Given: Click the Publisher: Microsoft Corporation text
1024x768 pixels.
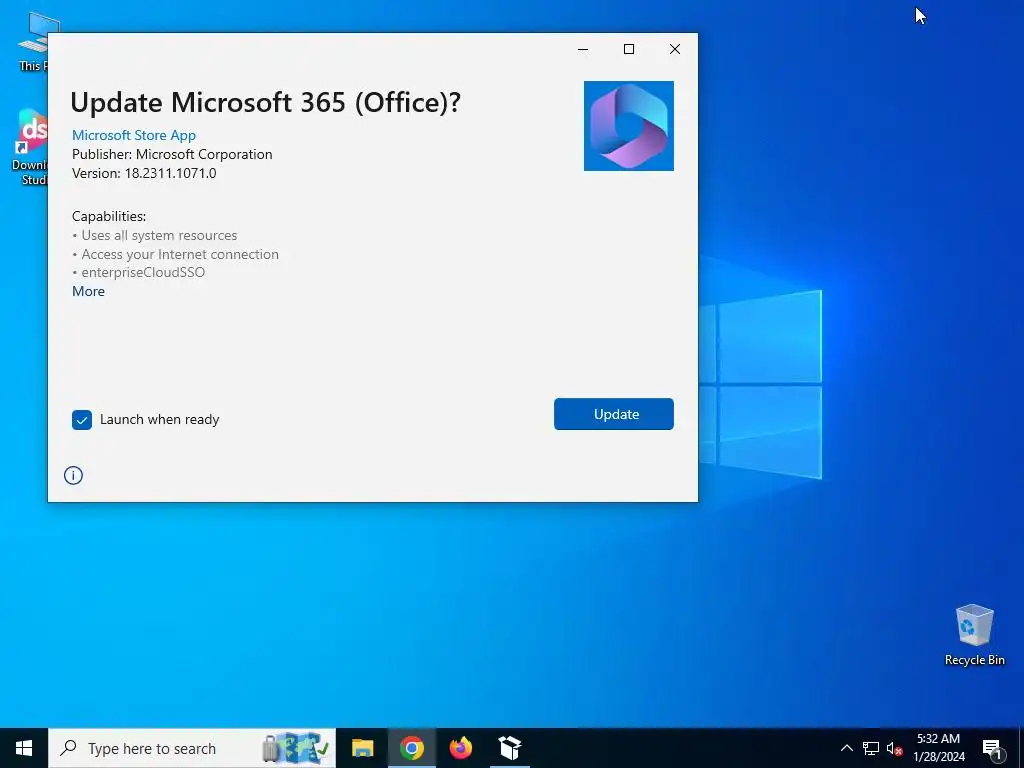Looking at the screenshot, I should (172, 154).
